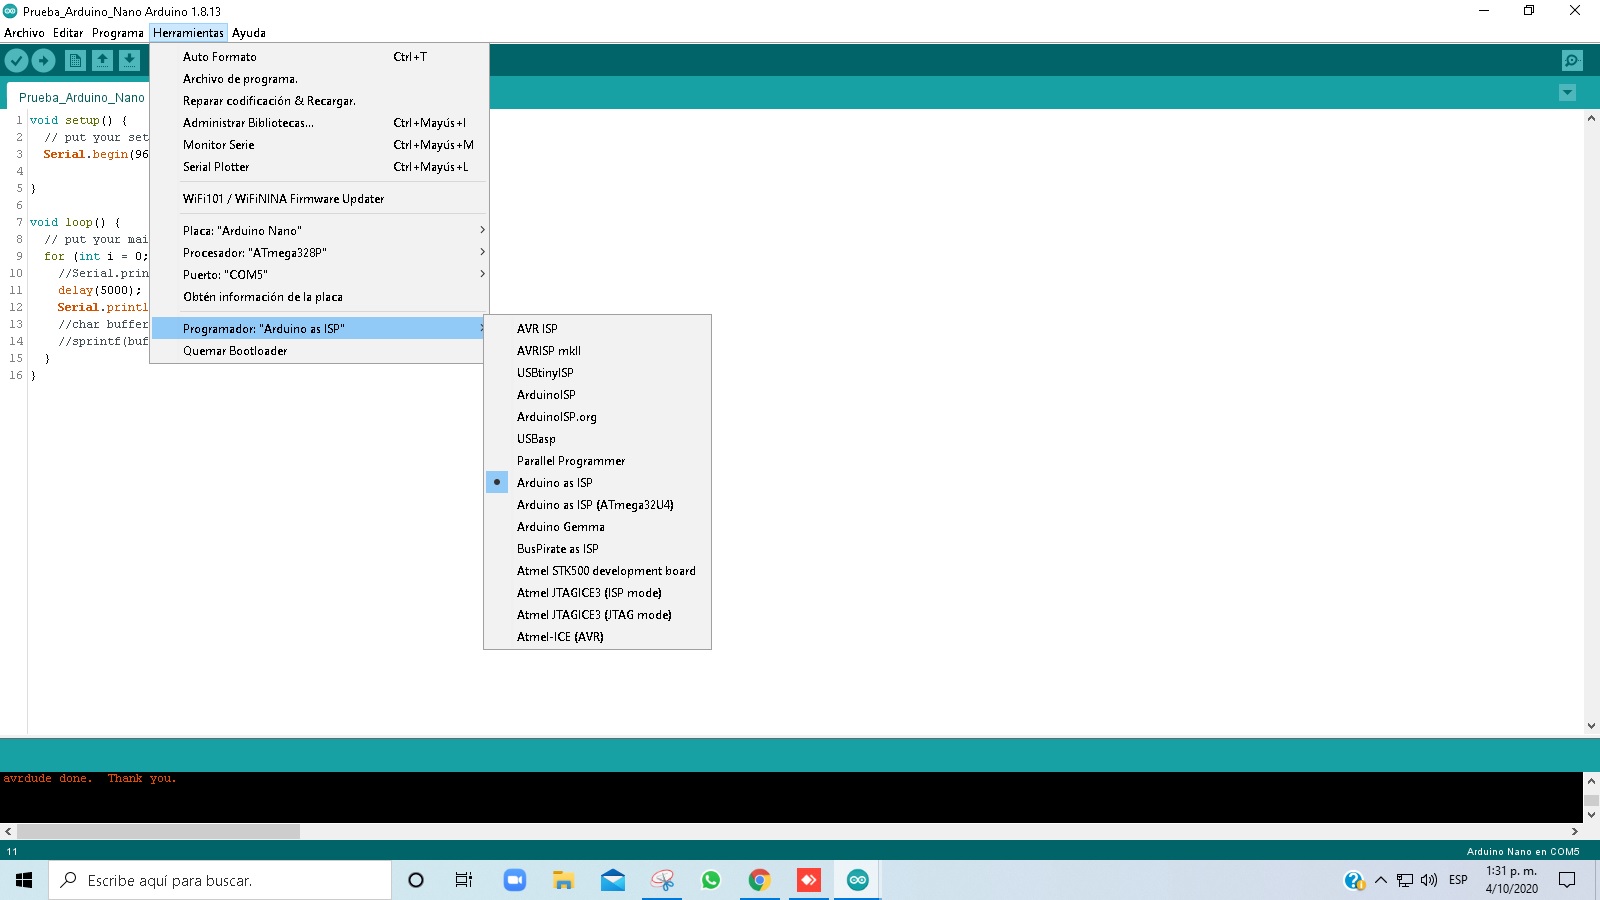Open Task View in the taskbar

tap(464, 880)
